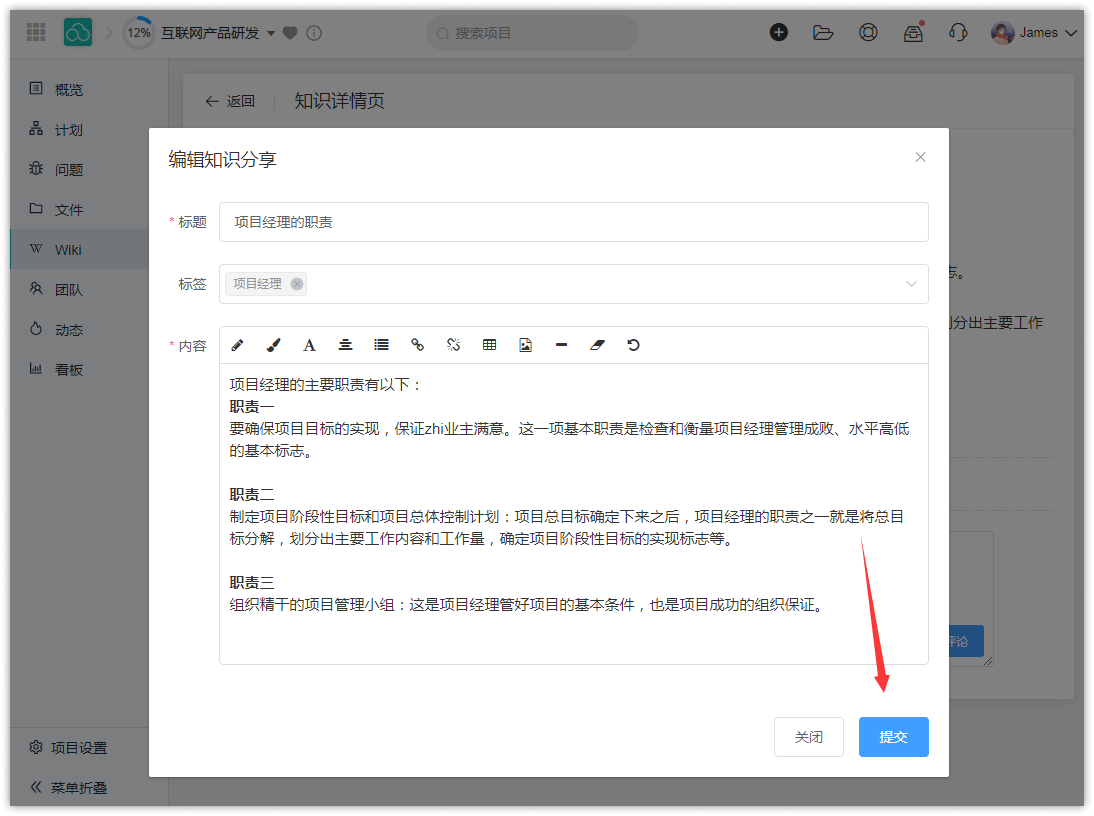The width and height of the screenshot is (1094, 816).
Task: Clear formatting with eraser icon
Action: [597, 345]
